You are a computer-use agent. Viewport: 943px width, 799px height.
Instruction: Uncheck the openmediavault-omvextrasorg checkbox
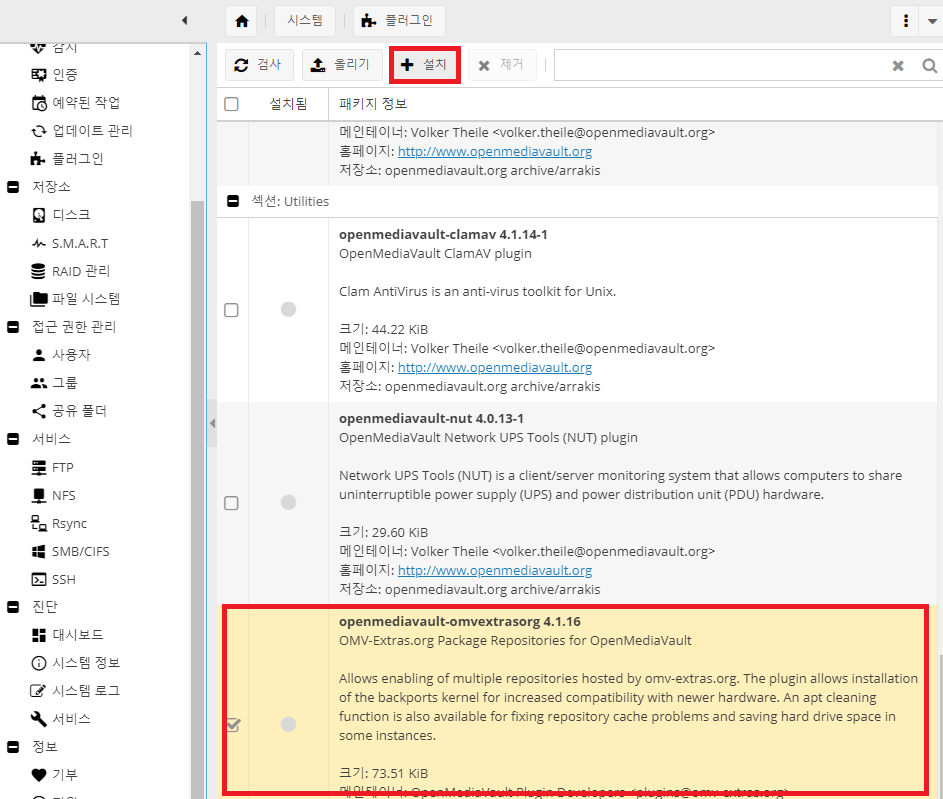coord(233,725)
